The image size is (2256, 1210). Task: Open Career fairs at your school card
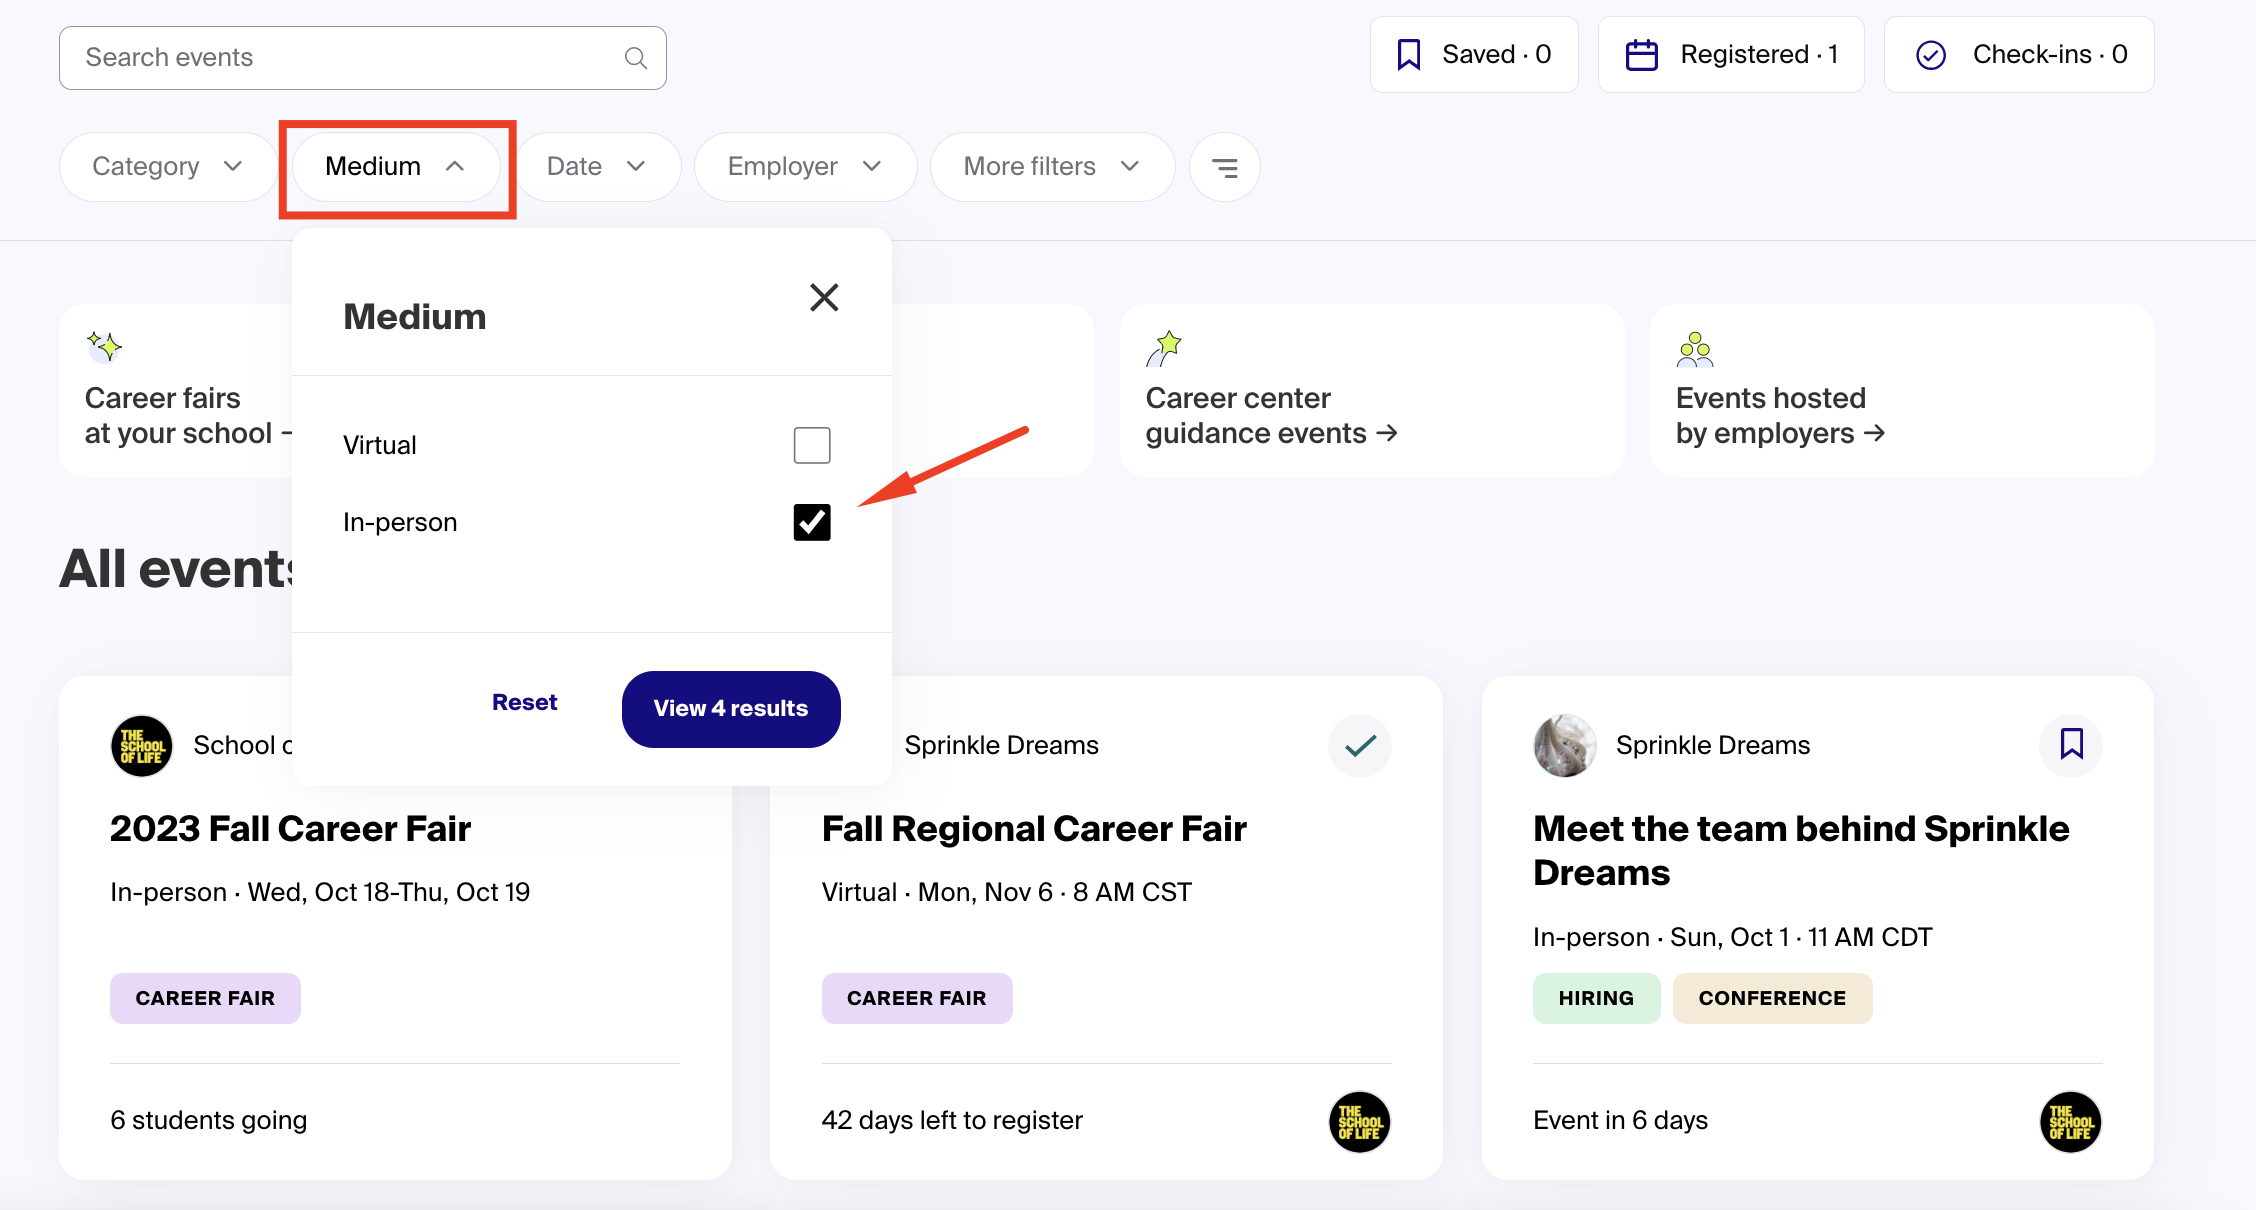point(176,391)
